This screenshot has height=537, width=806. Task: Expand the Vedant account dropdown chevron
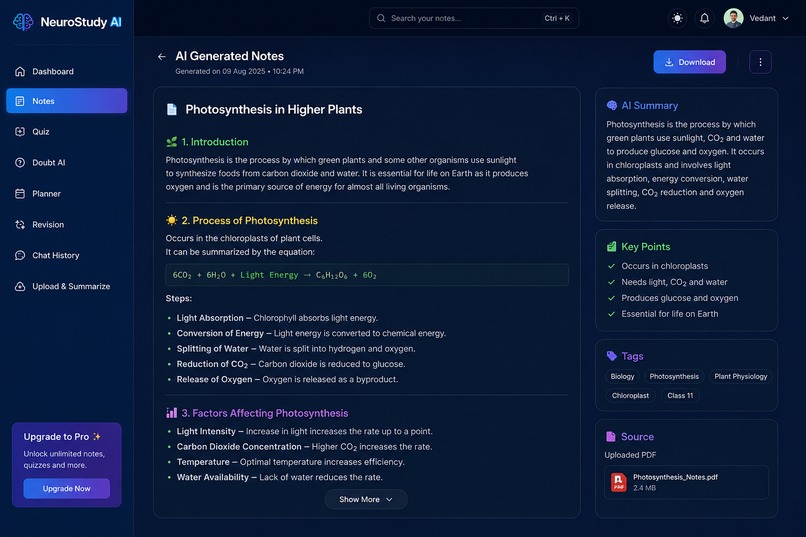785,18
